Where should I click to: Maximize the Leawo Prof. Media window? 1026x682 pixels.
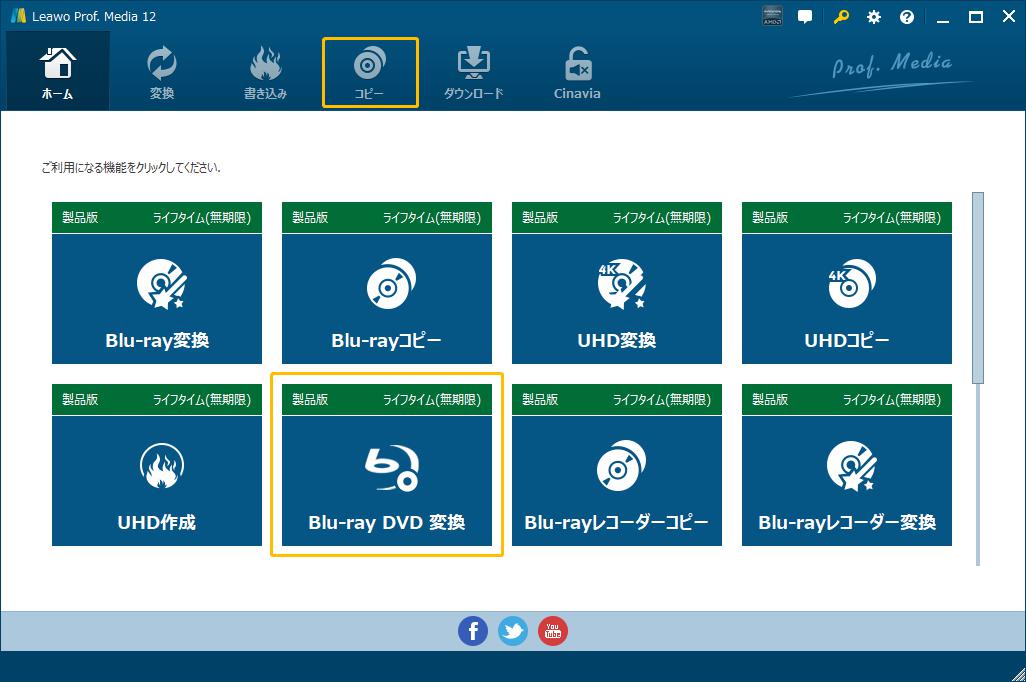point(976,17)
